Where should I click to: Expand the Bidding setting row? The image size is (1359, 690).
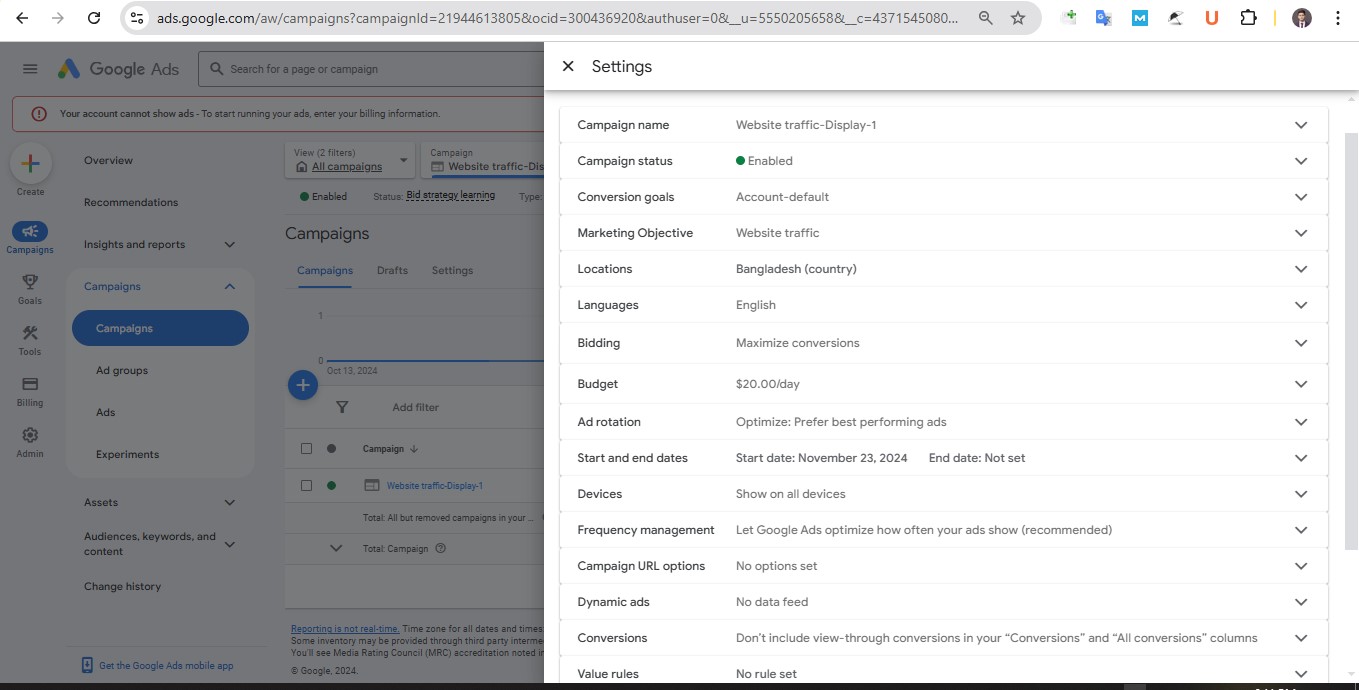(1300, 343)
